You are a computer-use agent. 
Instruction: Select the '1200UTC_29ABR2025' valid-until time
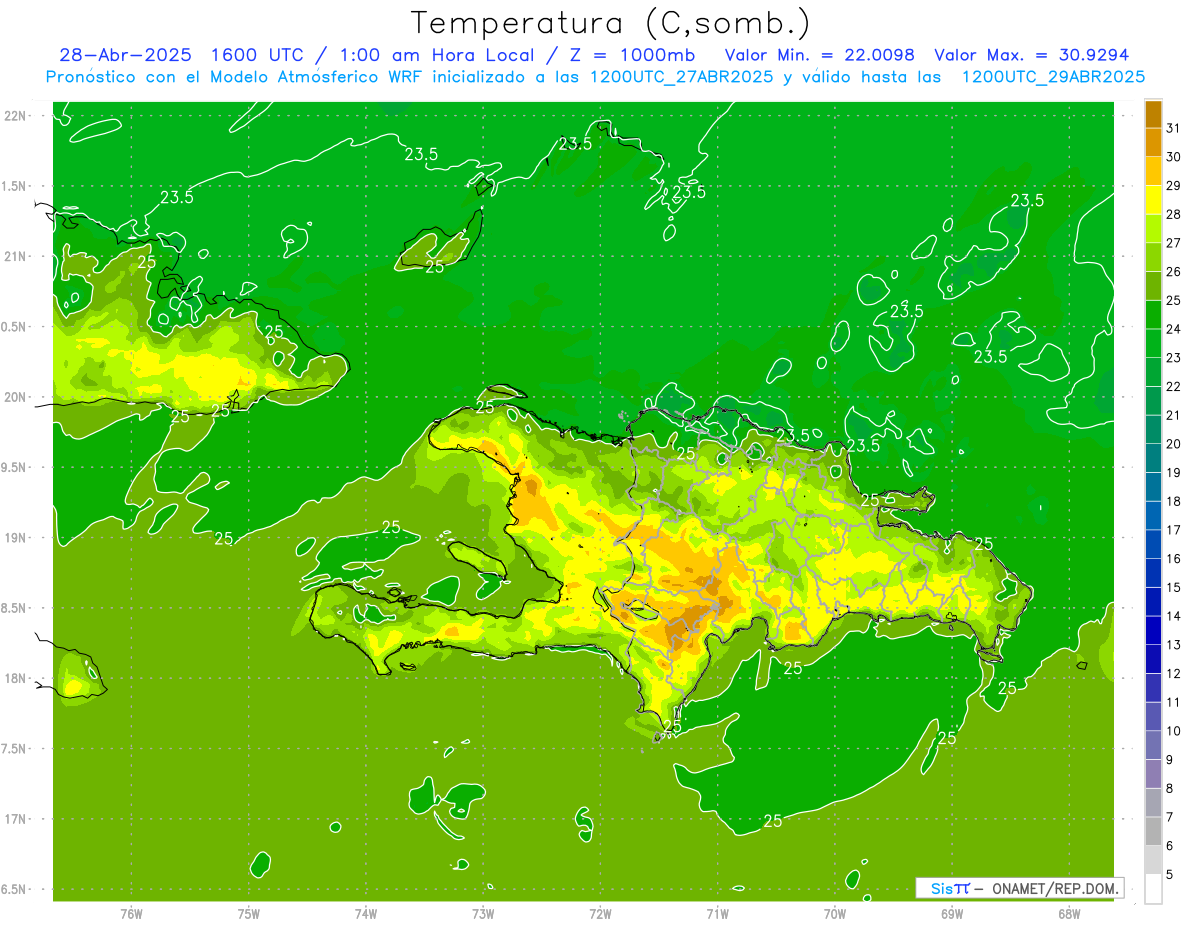tap(1053, 77)
